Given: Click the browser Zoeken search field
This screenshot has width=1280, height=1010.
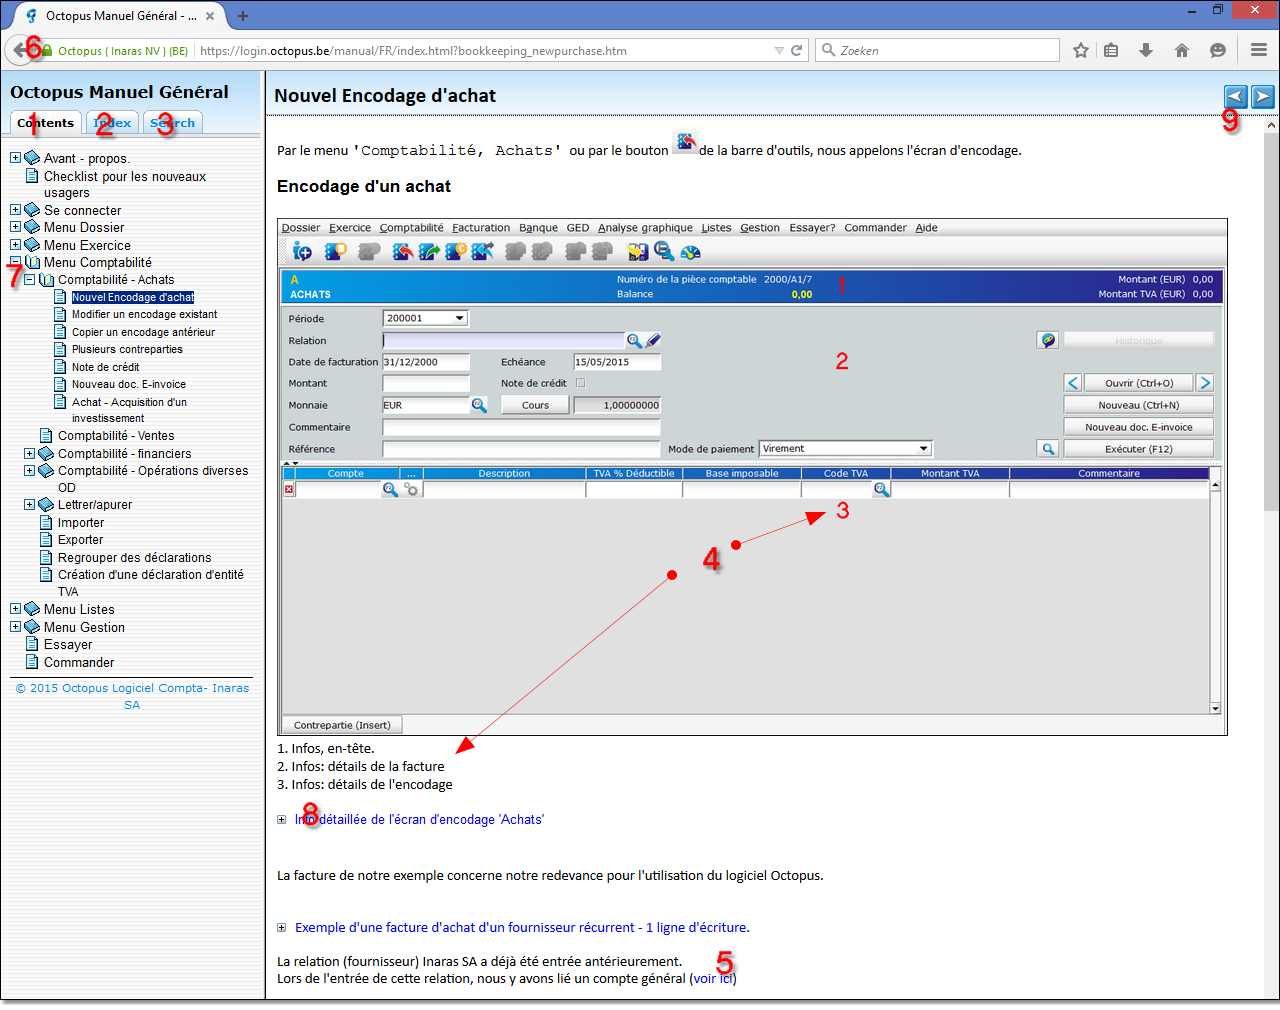Looking at the screenshot, I should click(x=938, y=50).
